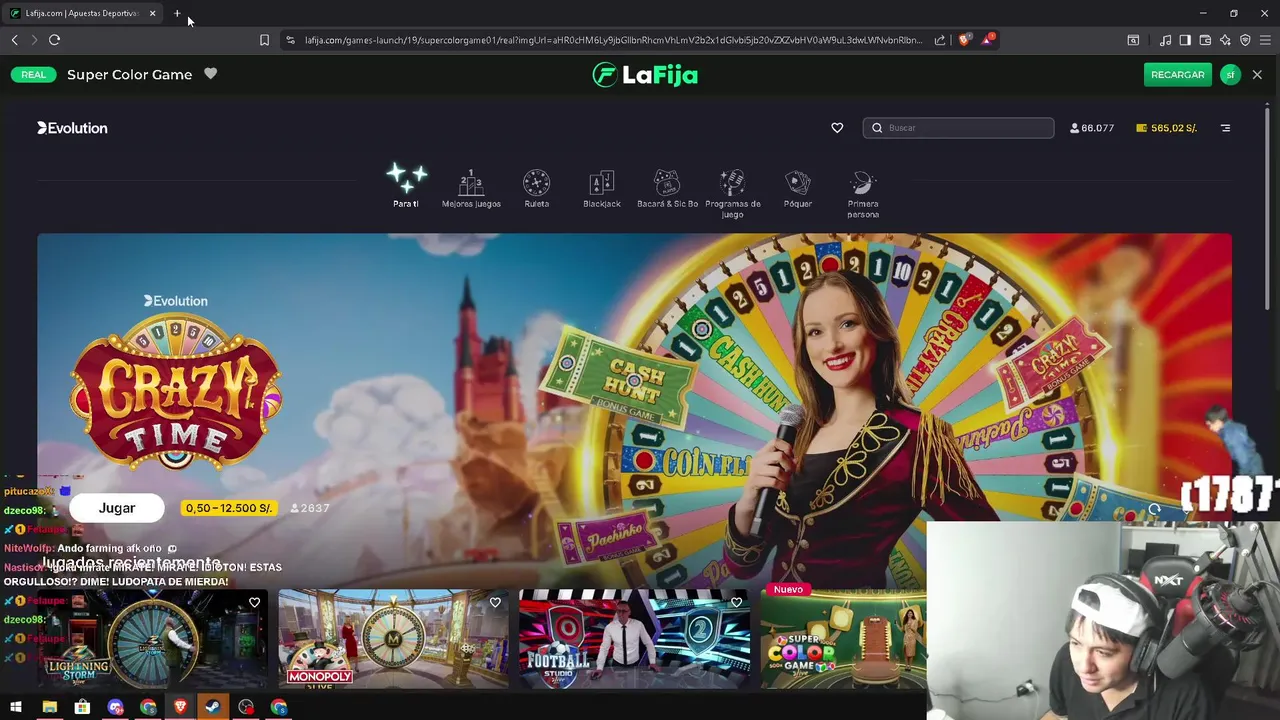1280x720 pixels.
Task: Open the Brave Wallet icon
Action: pos(1205,40)
